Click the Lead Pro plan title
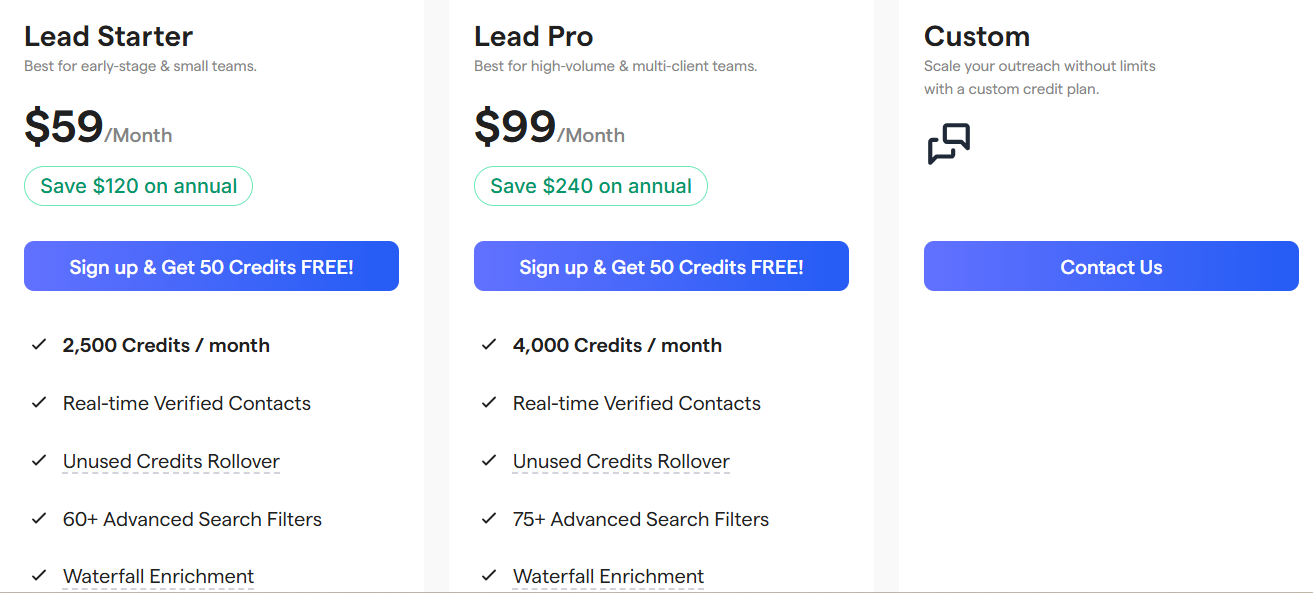The width and height of the screenshot is (1313, 593). tap(533, 36)
